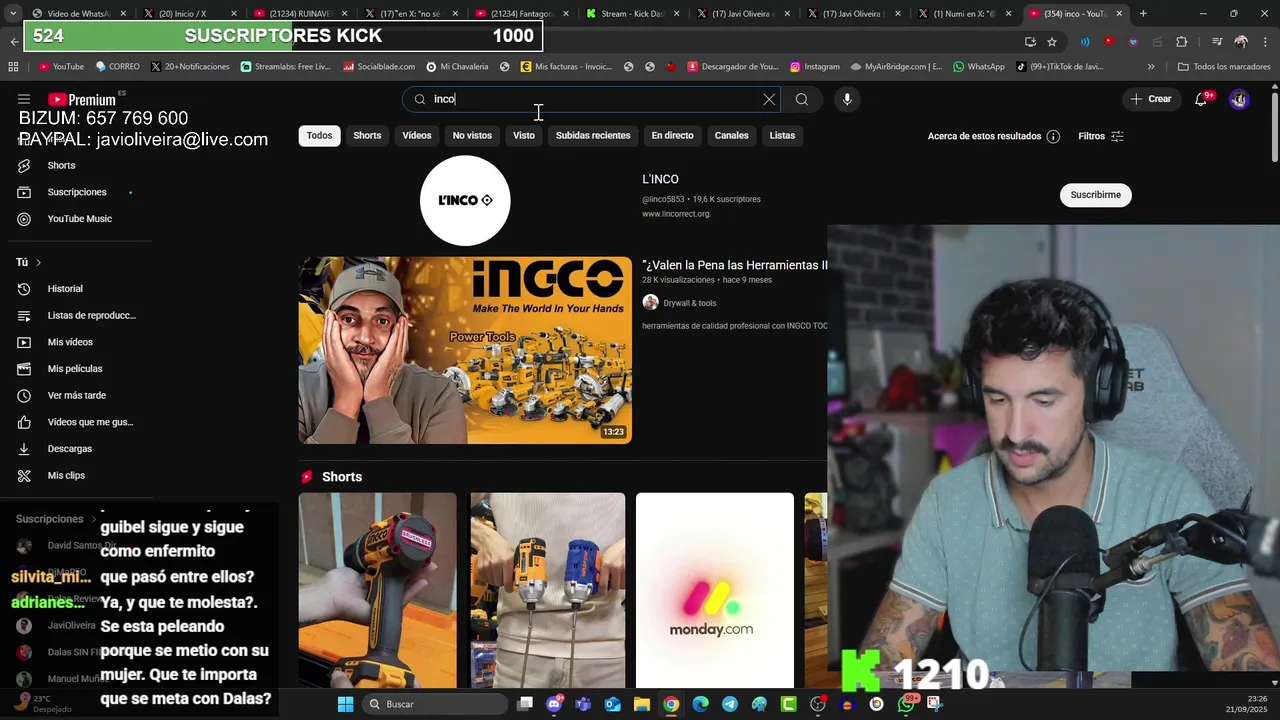Select the Subidas recientes filter chip

pyautogui.click(x=593, y=136)
